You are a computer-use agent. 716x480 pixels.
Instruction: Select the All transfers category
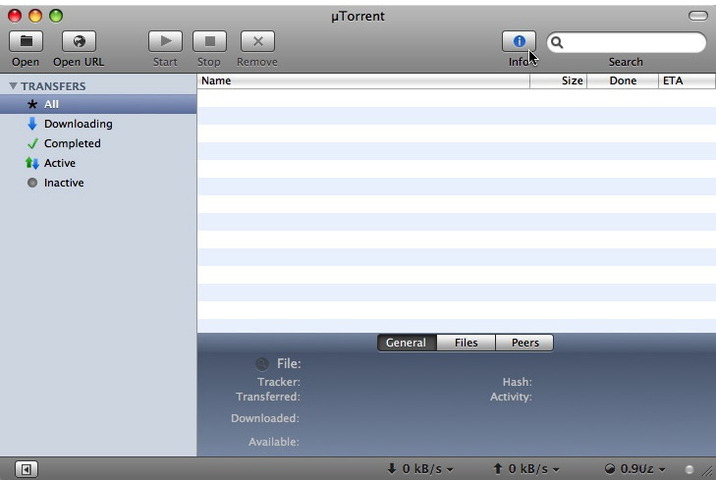click(x=98, y=104)
